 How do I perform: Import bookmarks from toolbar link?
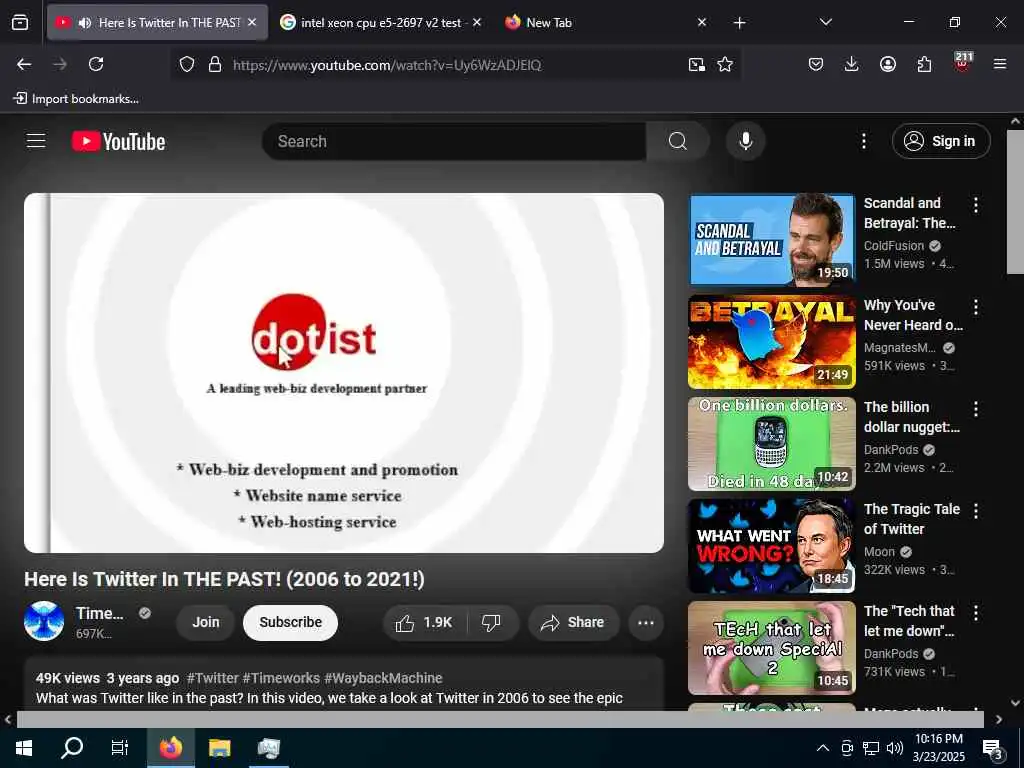76,99
